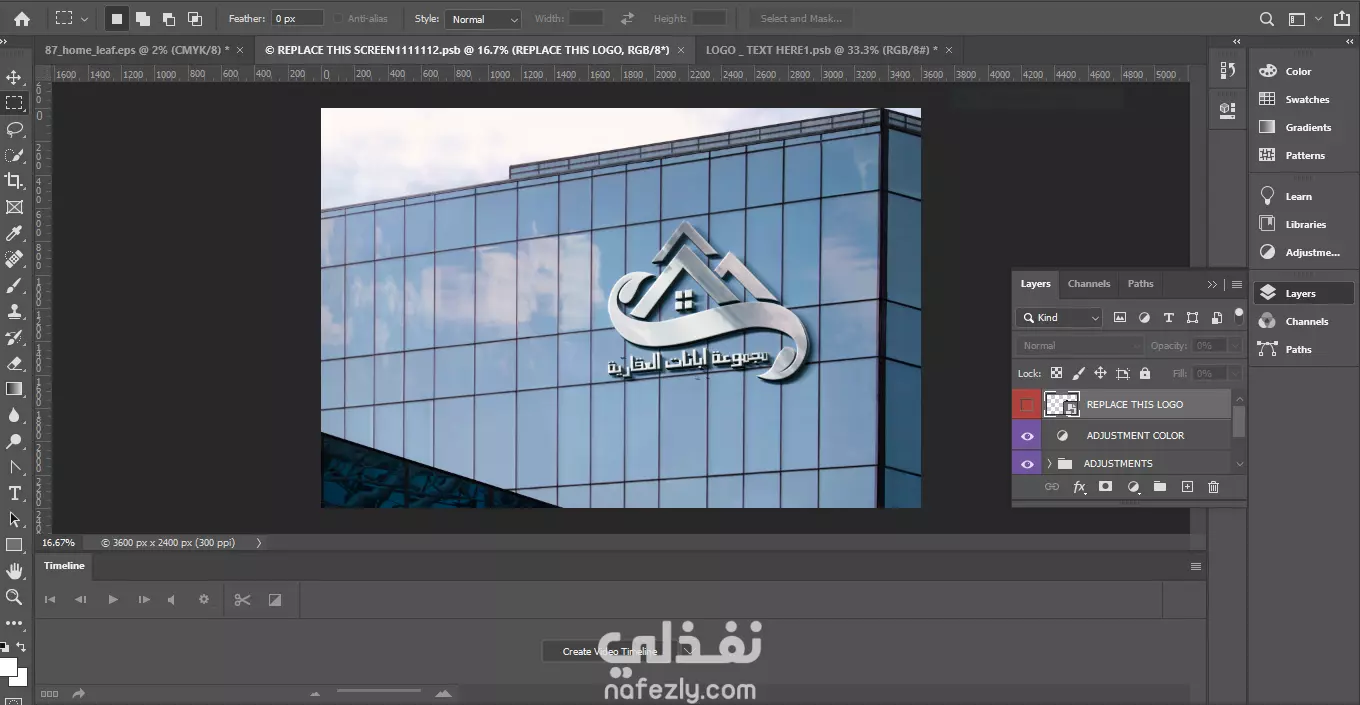Image resolution: width=1360 pixels, height=705 pixels.
Task: Select the Clone Stamp tool
Action: (x=14, y=311)
